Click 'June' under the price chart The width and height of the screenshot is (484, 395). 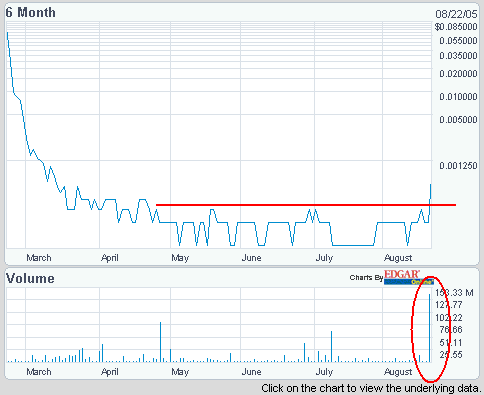click(x=252, y=258)
